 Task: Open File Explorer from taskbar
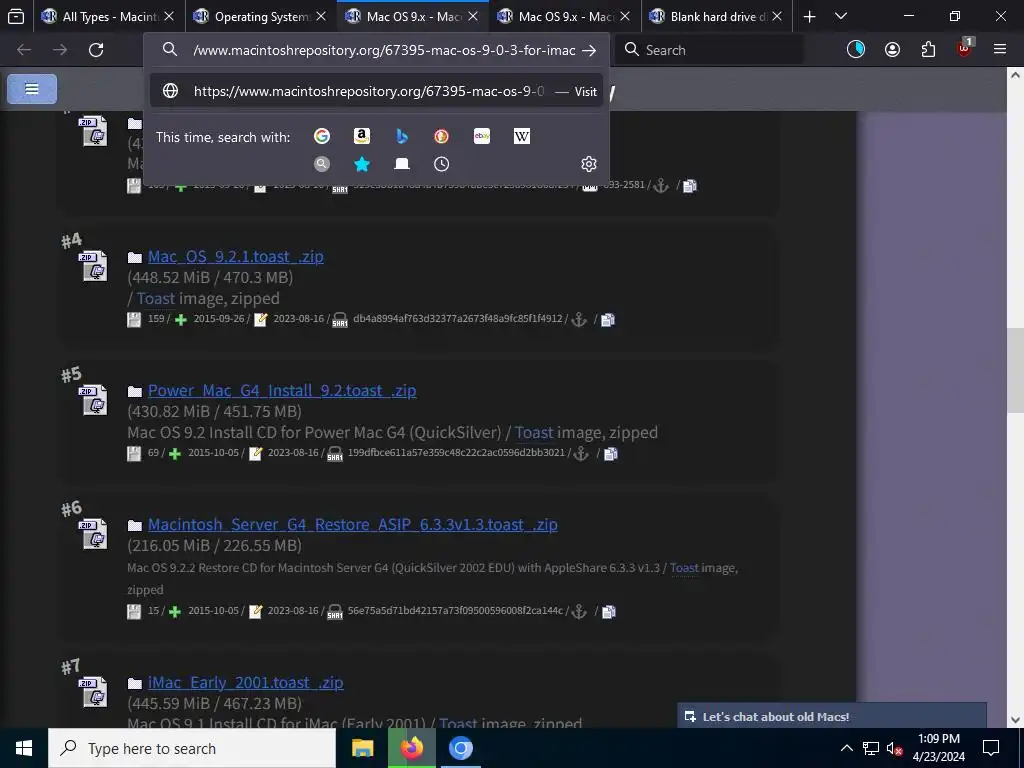point(362,748)
